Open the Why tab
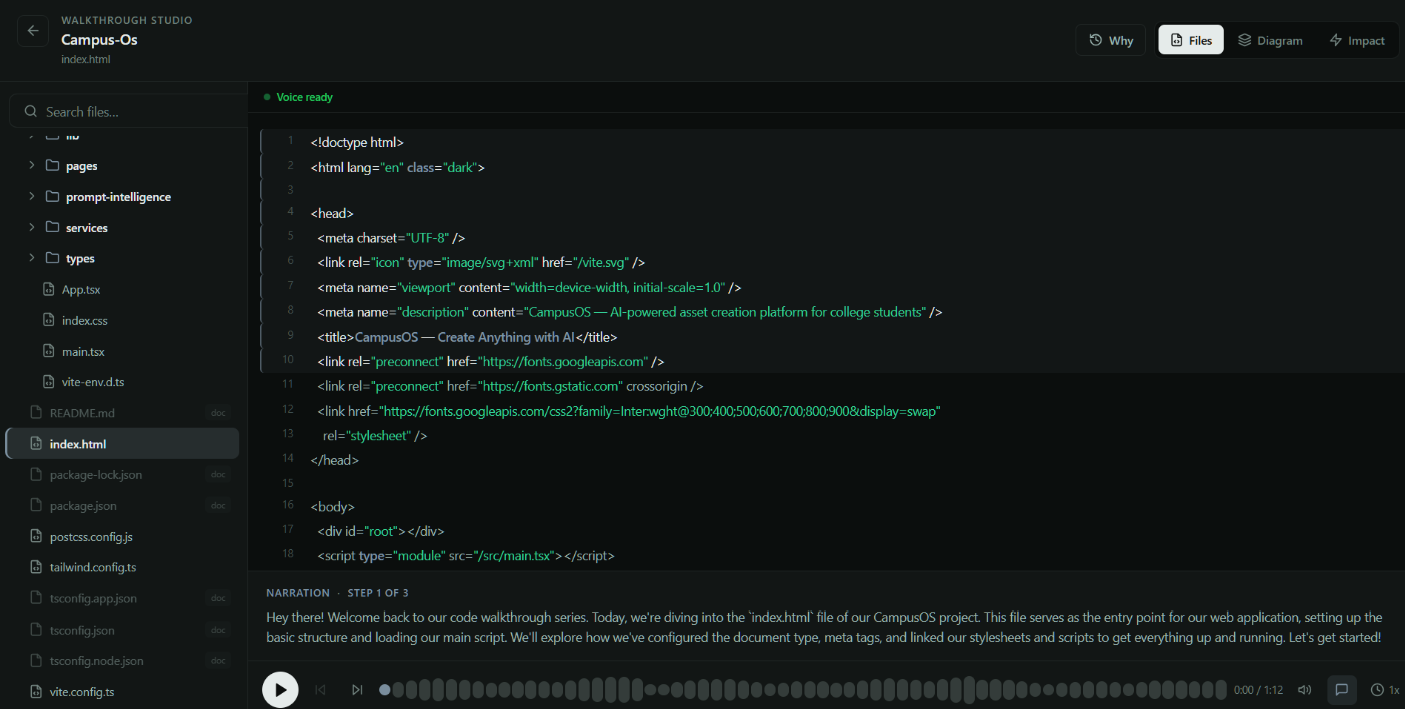The image size is (1405, 709). point(1111,40)
